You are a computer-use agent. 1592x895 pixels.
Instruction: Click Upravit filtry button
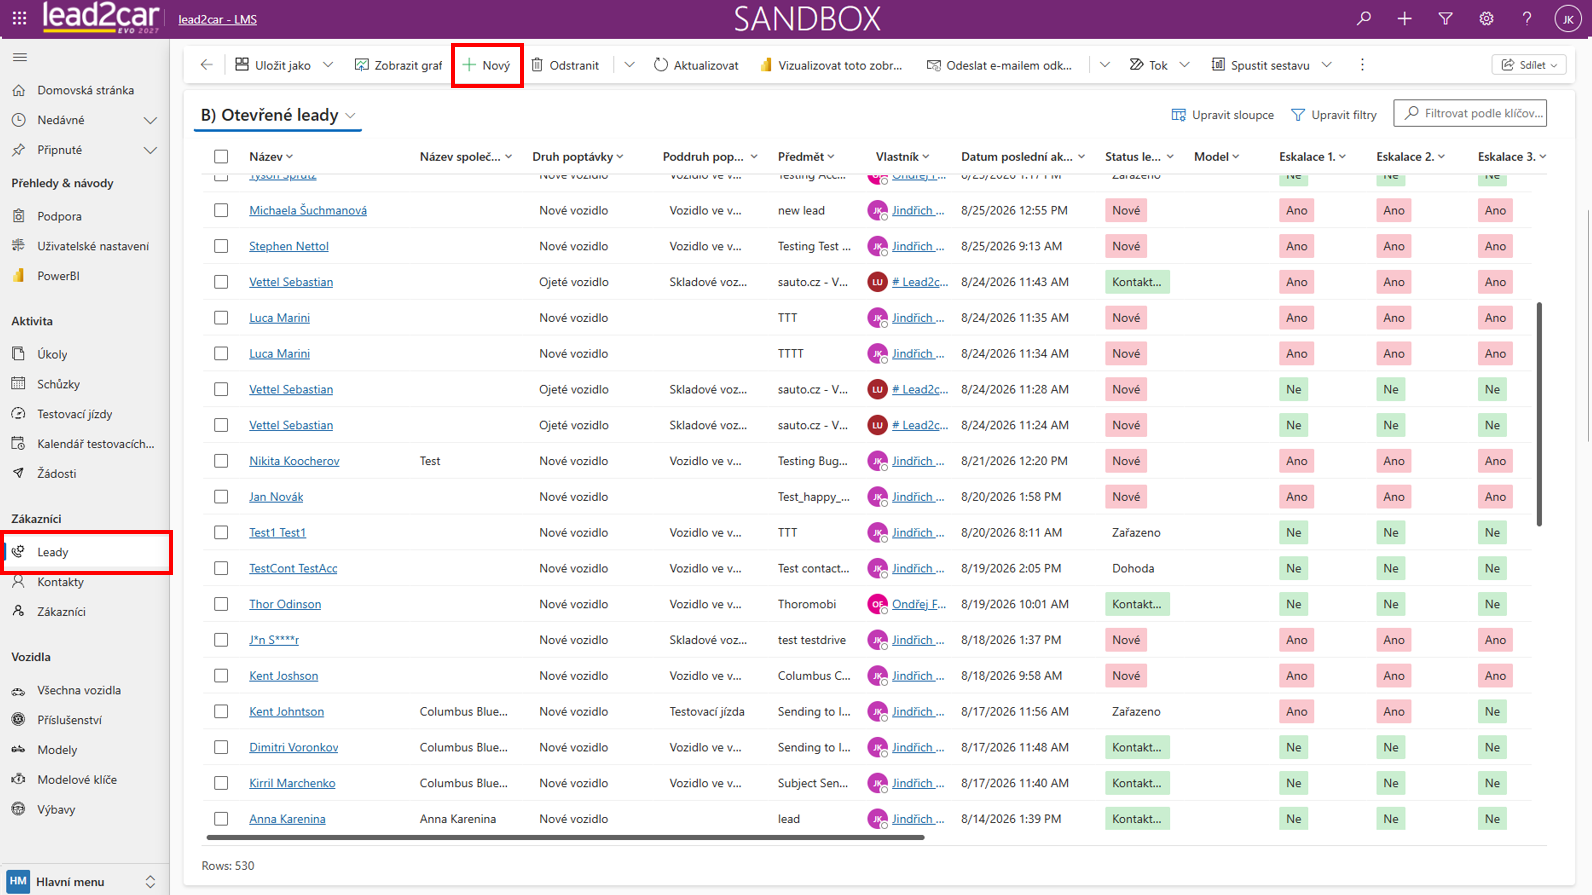click(x=1334, y=115)
